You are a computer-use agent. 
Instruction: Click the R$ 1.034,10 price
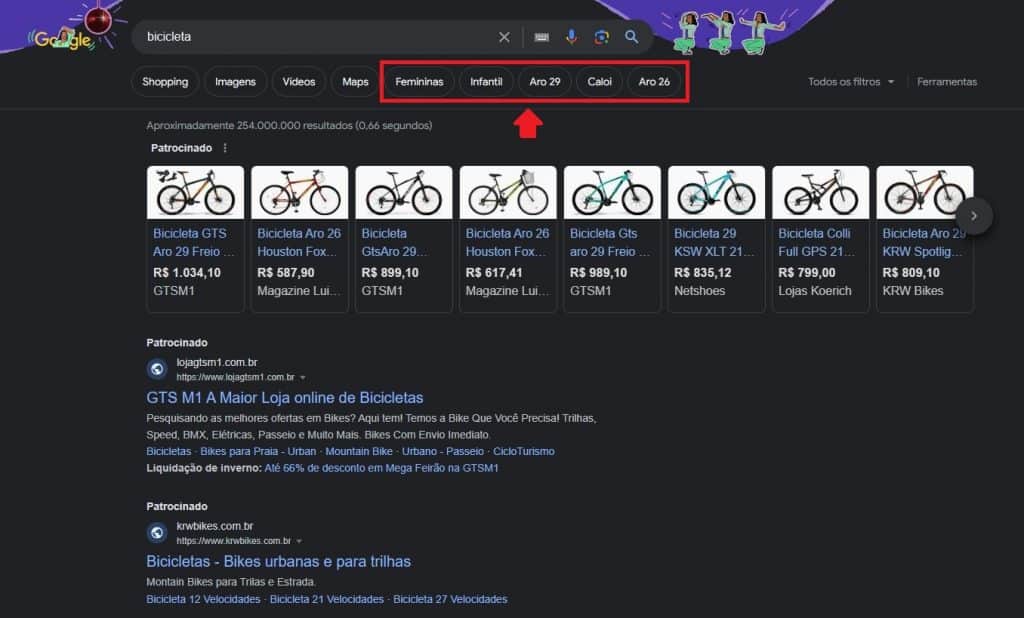(187, 273)
